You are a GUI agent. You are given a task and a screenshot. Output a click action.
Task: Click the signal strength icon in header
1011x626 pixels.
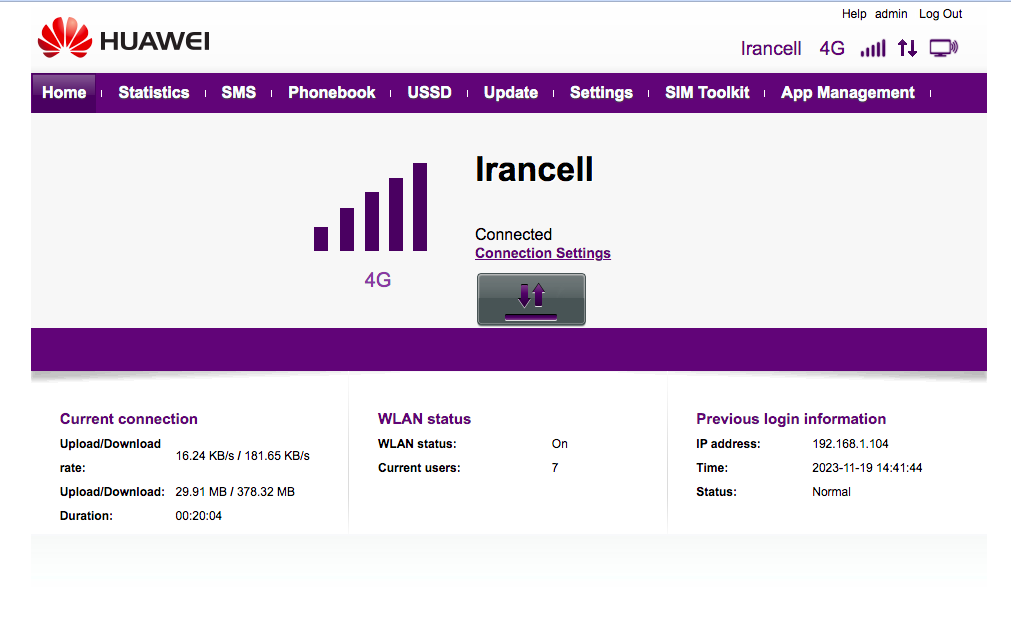tap(873, 48)
